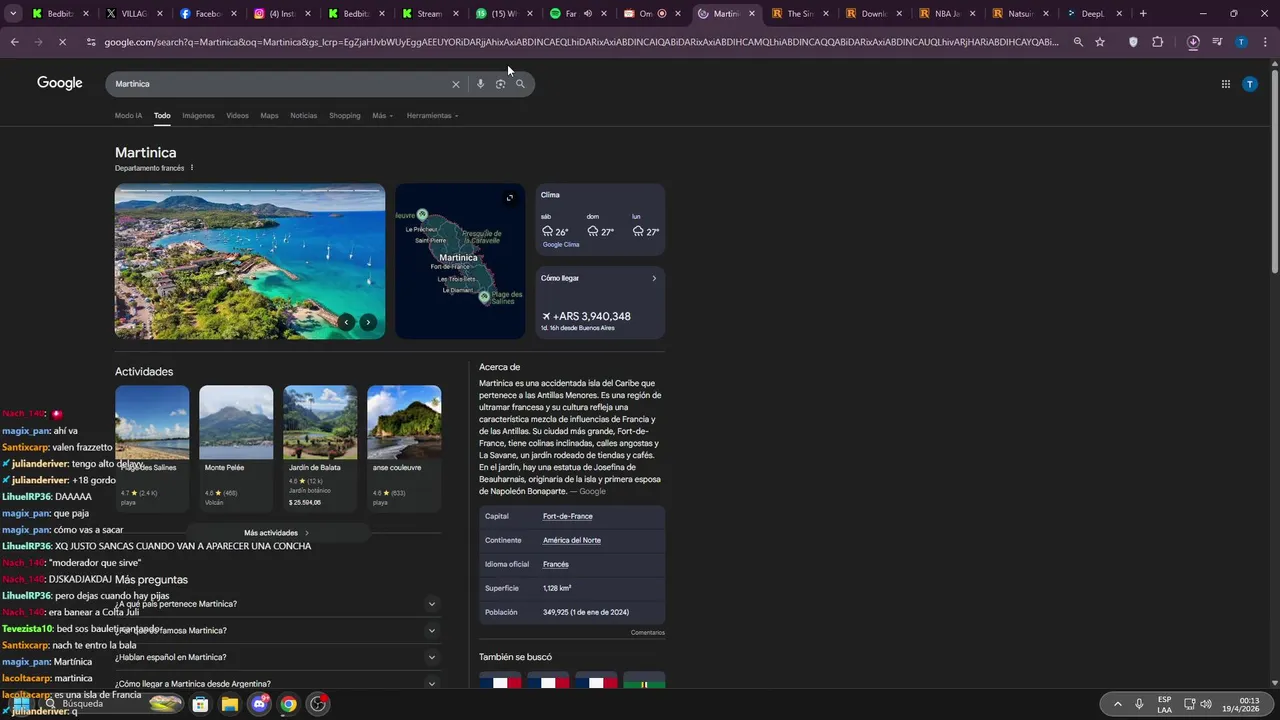Select the Shopping results tab
The image size is (1280, 720).
pos(344,115)
